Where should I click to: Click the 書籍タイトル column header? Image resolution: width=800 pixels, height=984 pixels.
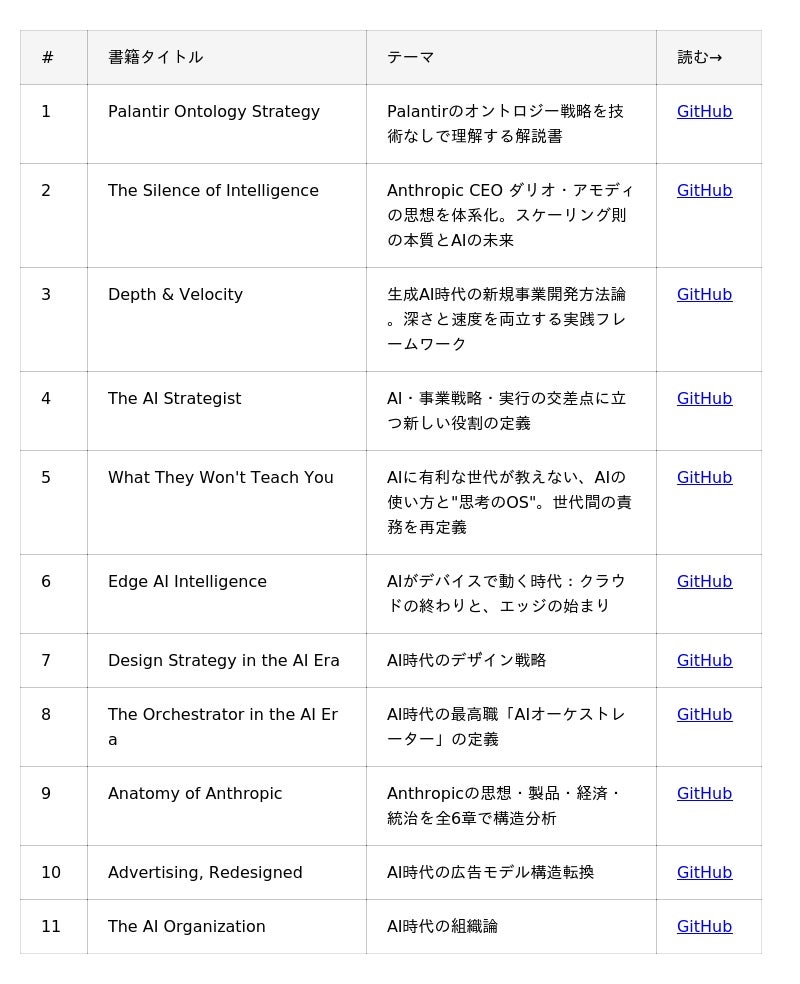[156, 57]
